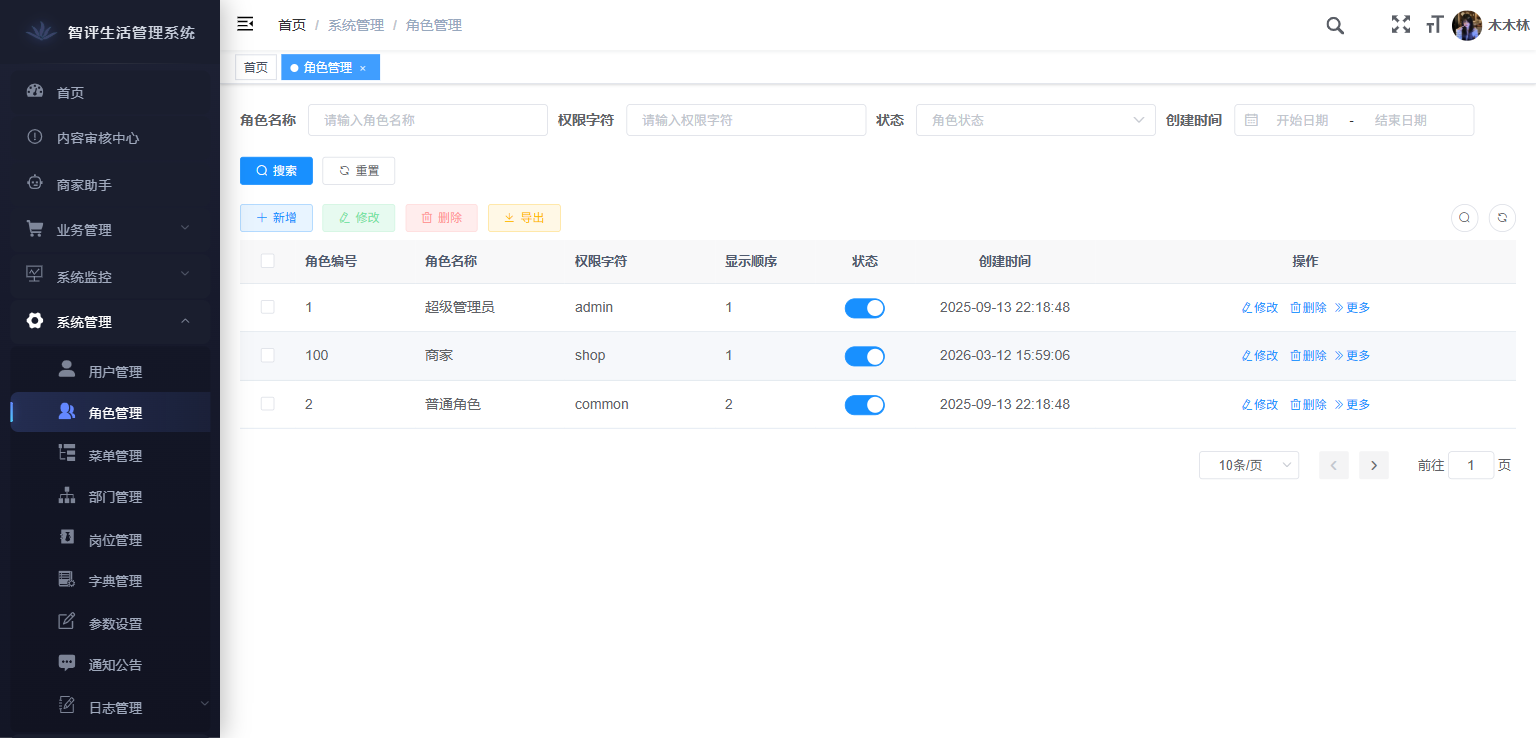The height and width of the screenshot is (738, 1536).
Task: Open the 角色状态 dropdown
Action: pyautogui.click(x=1036, y=119)
